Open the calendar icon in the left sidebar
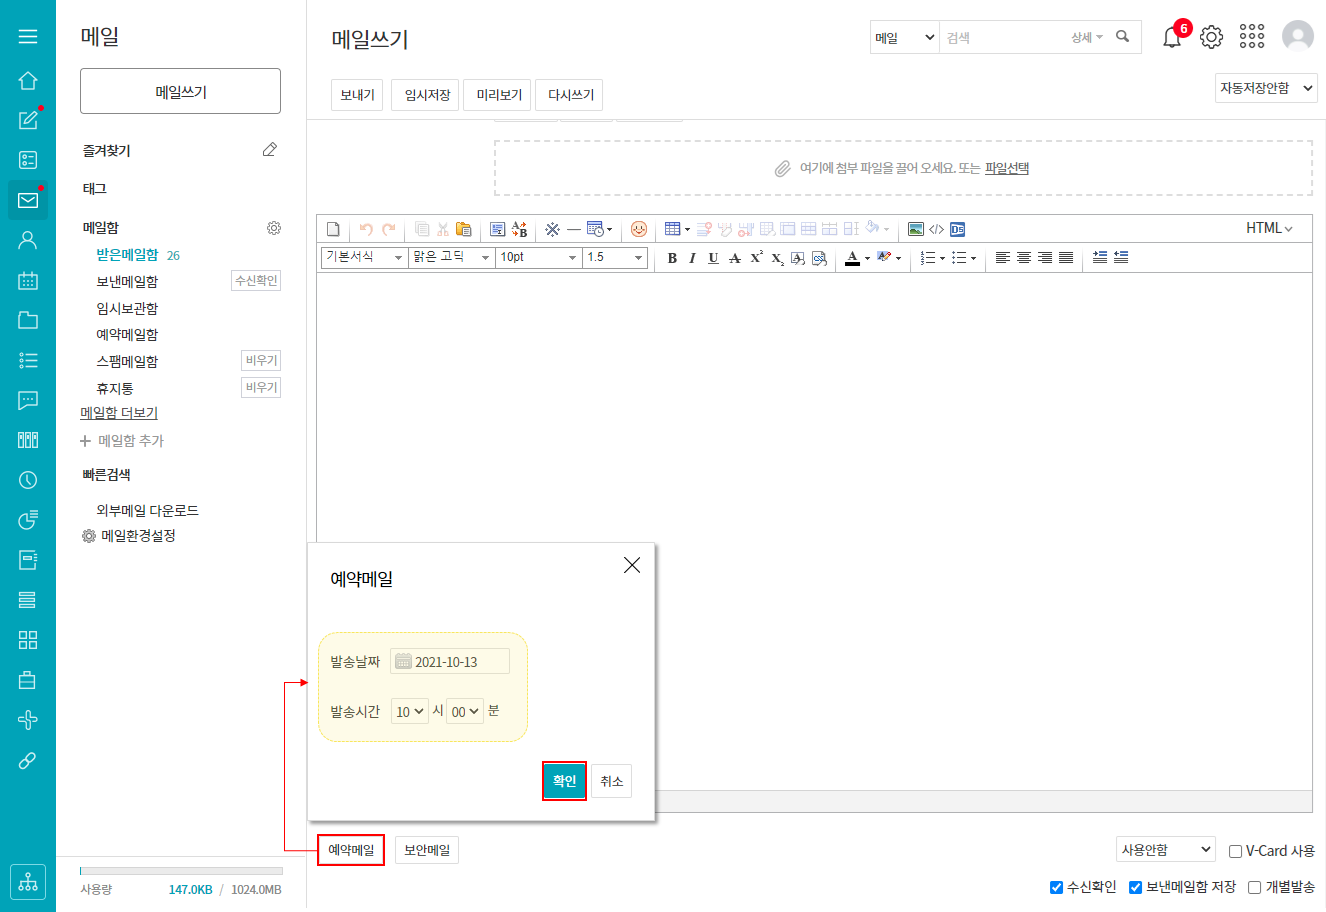Image resolution: width=1326 pixels, height=912 pixels. point(28,280)
